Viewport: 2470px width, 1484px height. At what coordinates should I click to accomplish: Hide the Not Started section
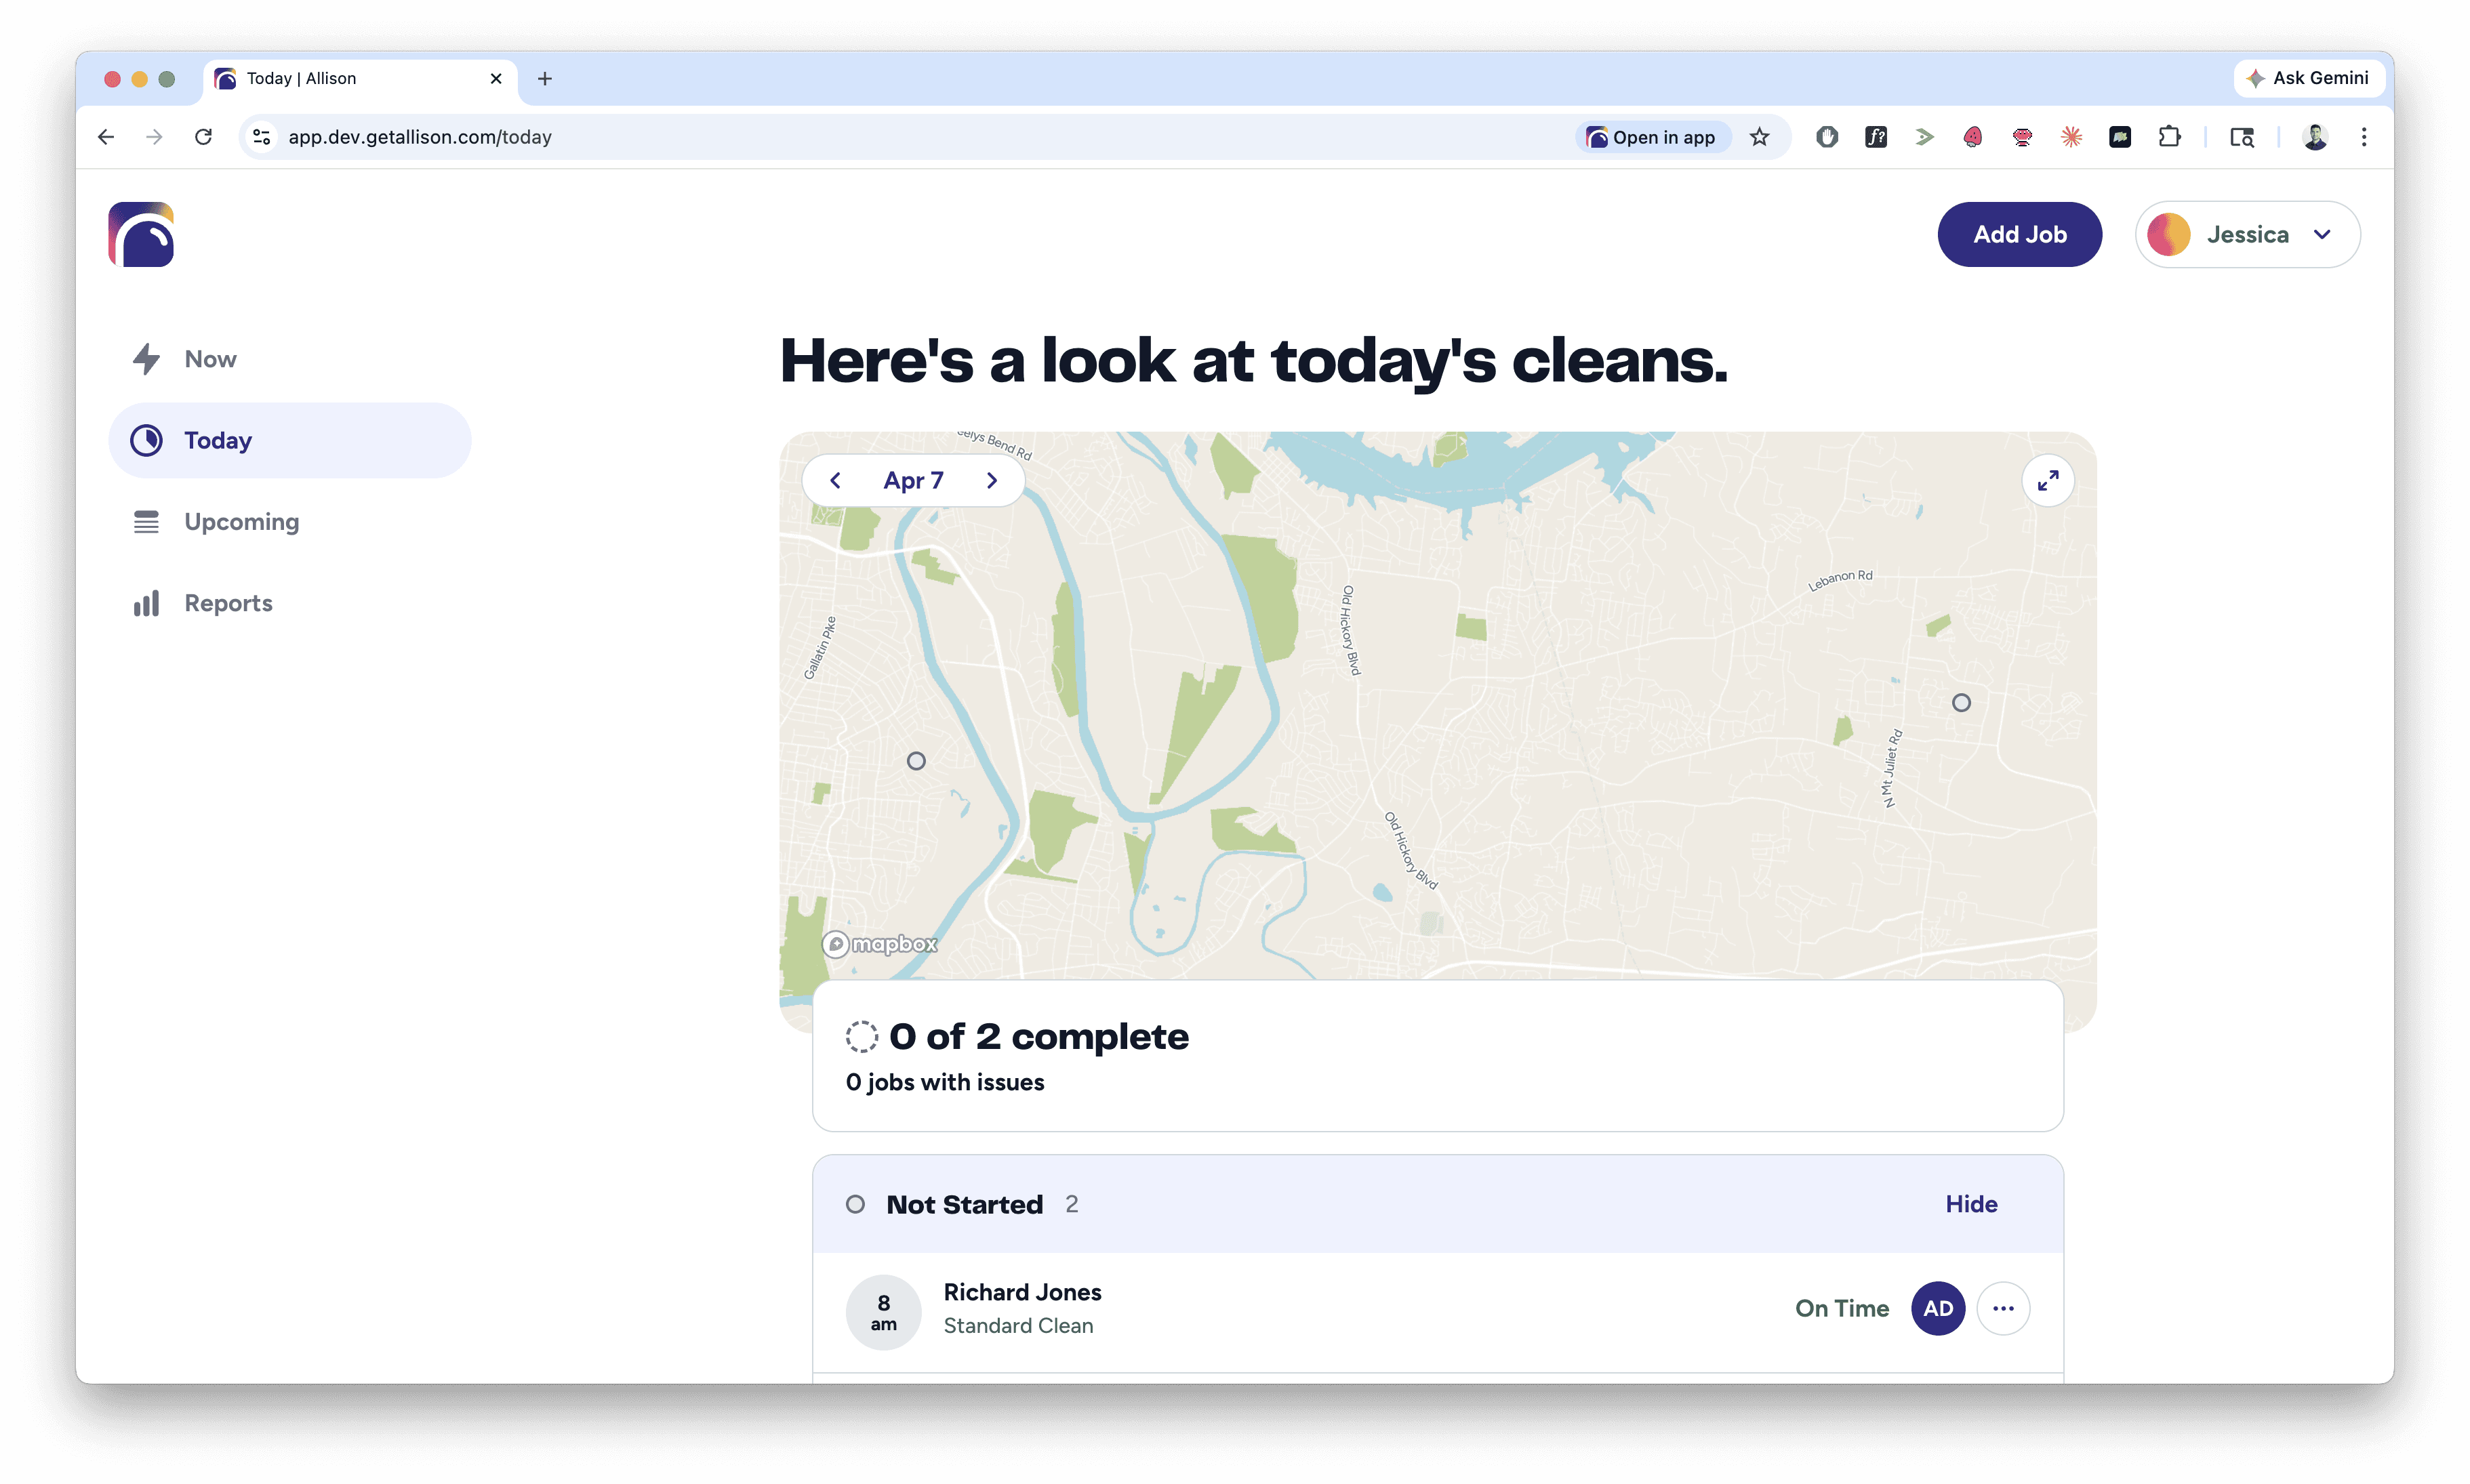coord(1970,1204)
